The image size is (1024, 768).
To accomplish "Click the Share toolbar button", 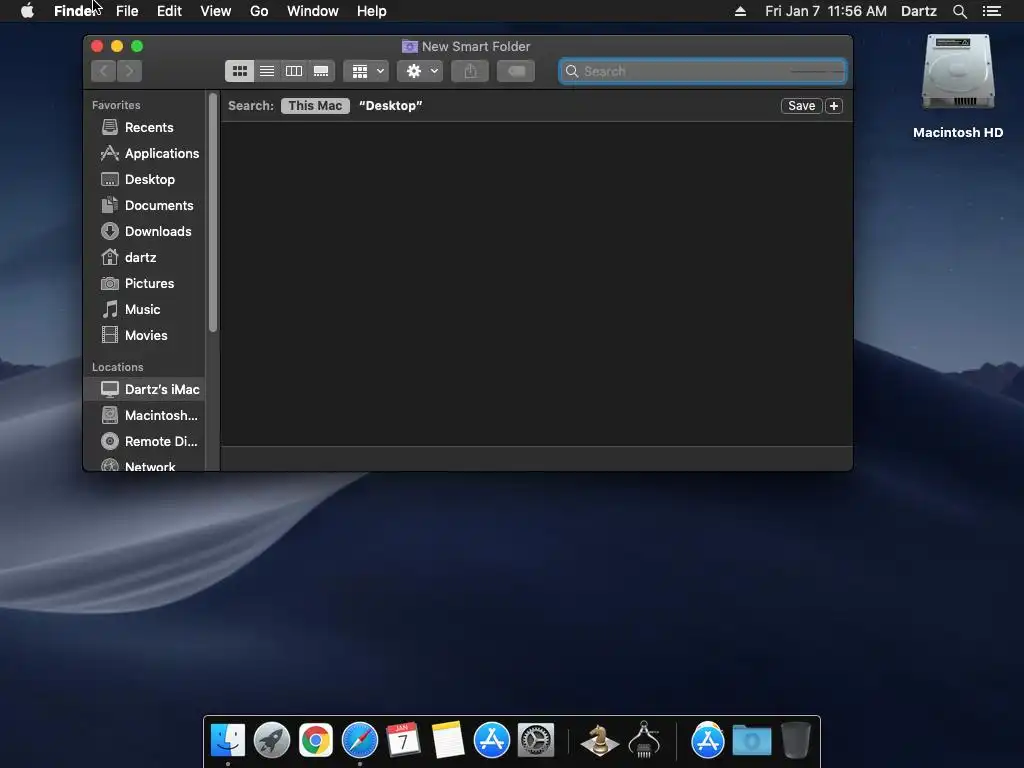I will (470, 71).
